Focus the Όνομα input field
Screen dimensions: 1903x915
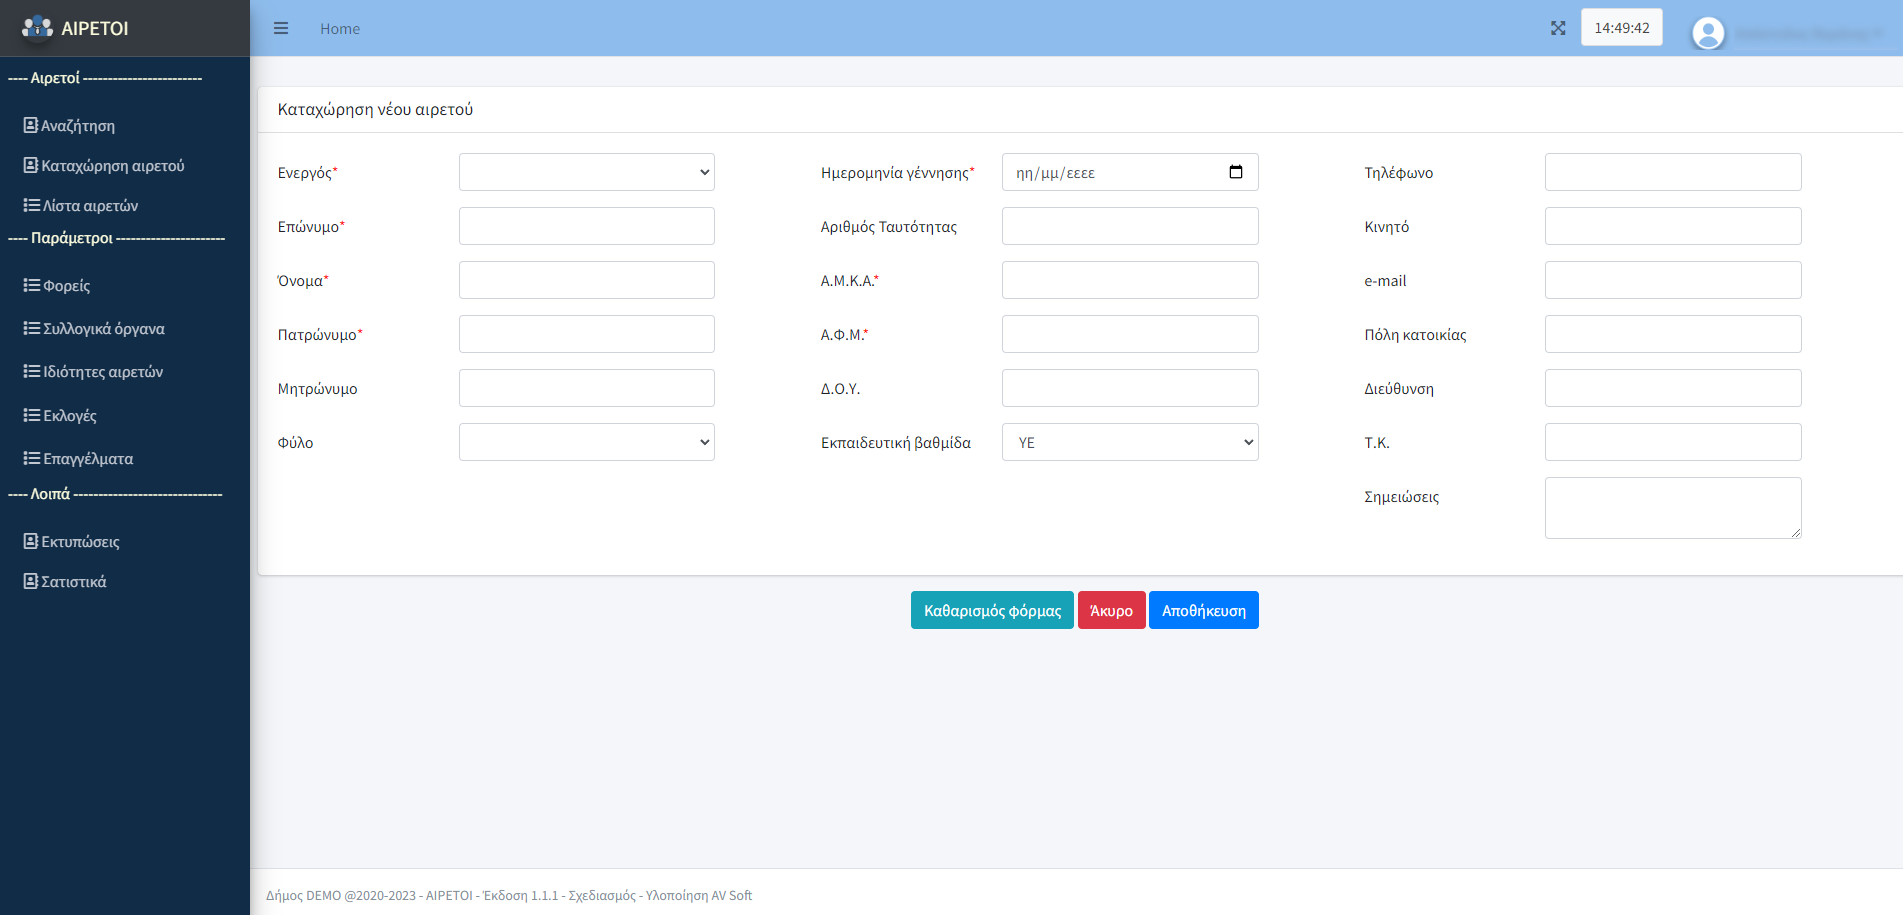tap(587, 280)
